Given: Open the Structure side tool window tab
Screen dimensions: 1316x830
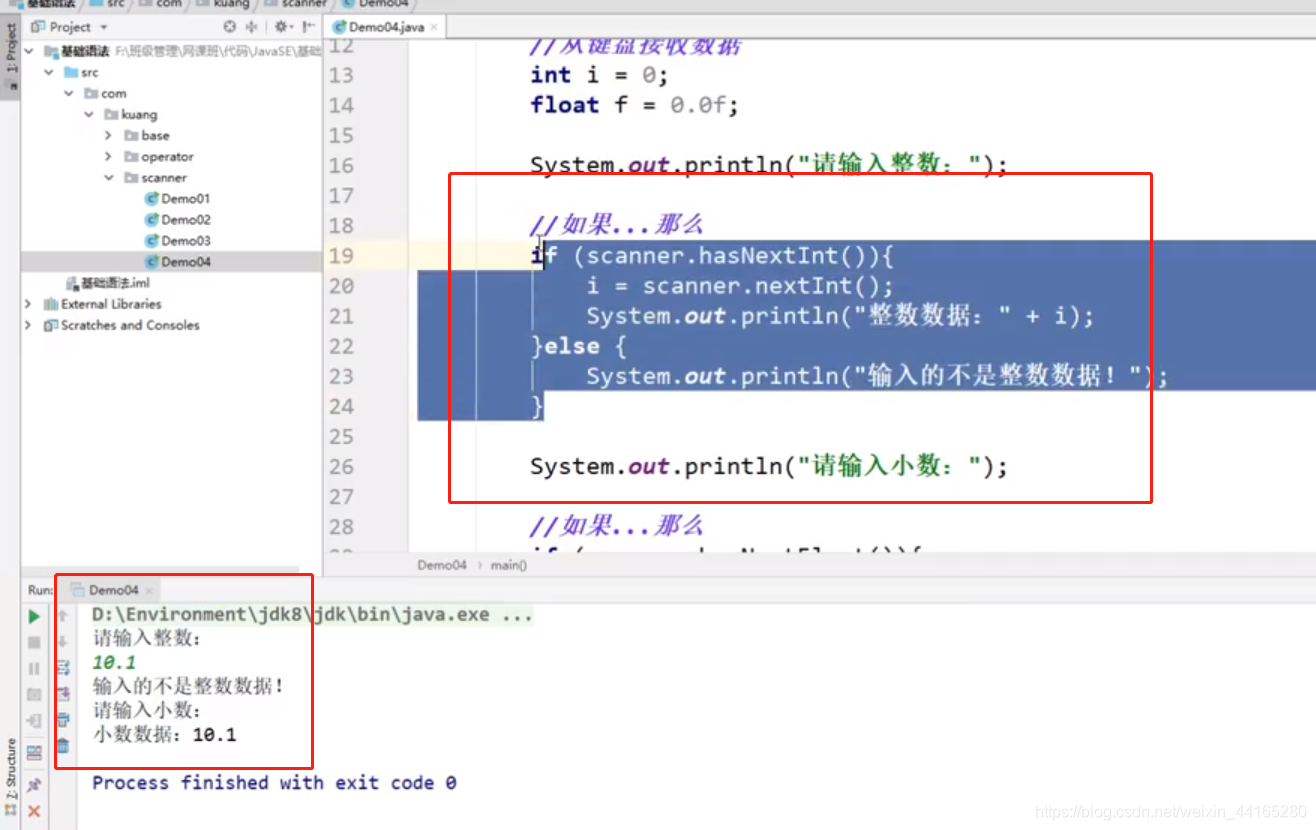Looking at the screenshot, I should 11,776.
